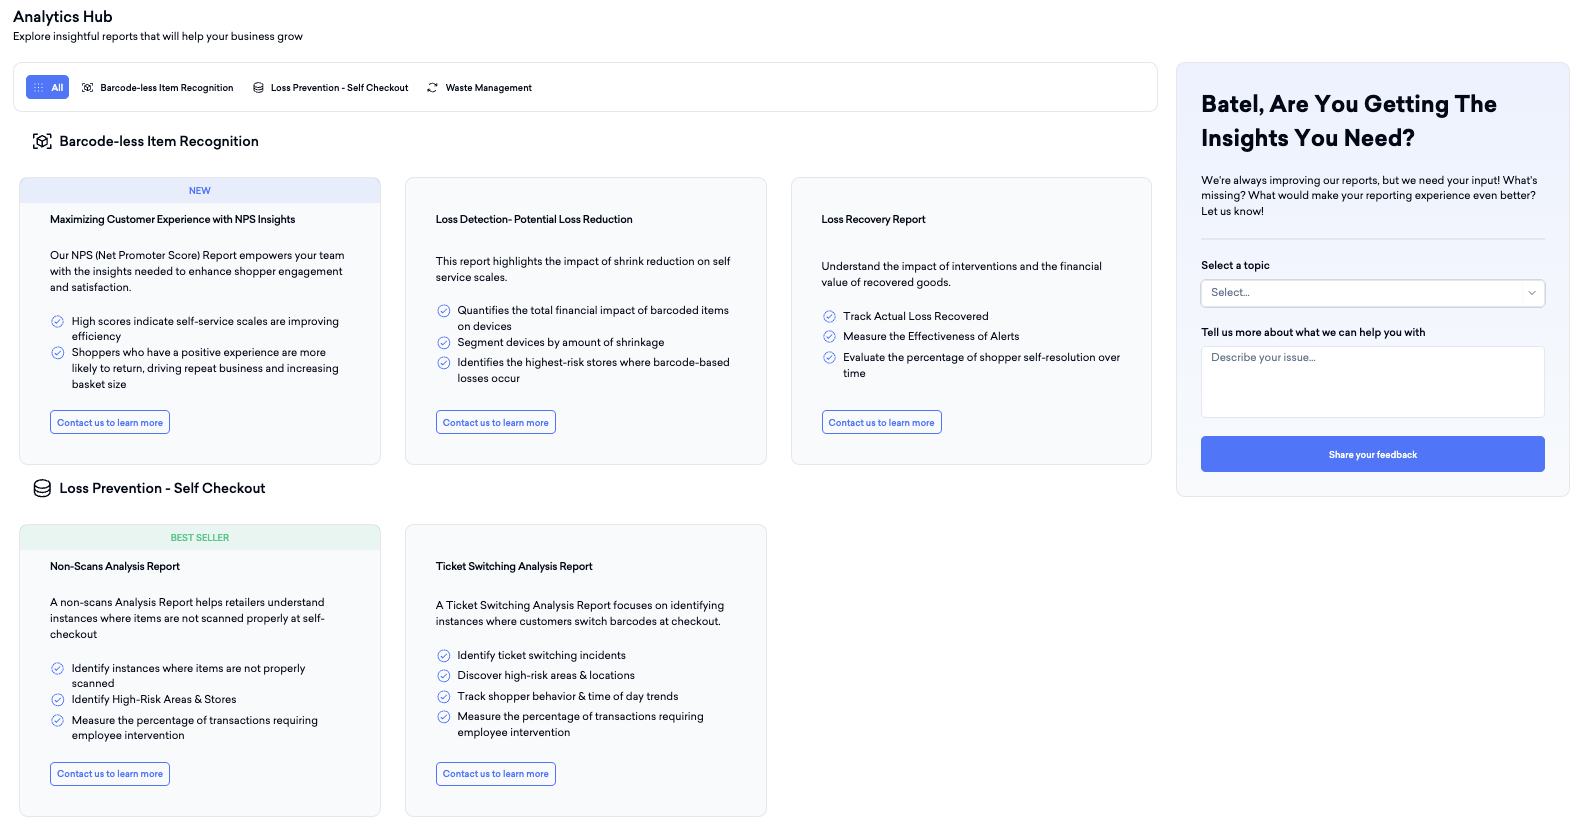The image size is (1580, 830).
Task: Click check icon beside Identify High-Risk Areas & Stores
Action: coord(58,700)
